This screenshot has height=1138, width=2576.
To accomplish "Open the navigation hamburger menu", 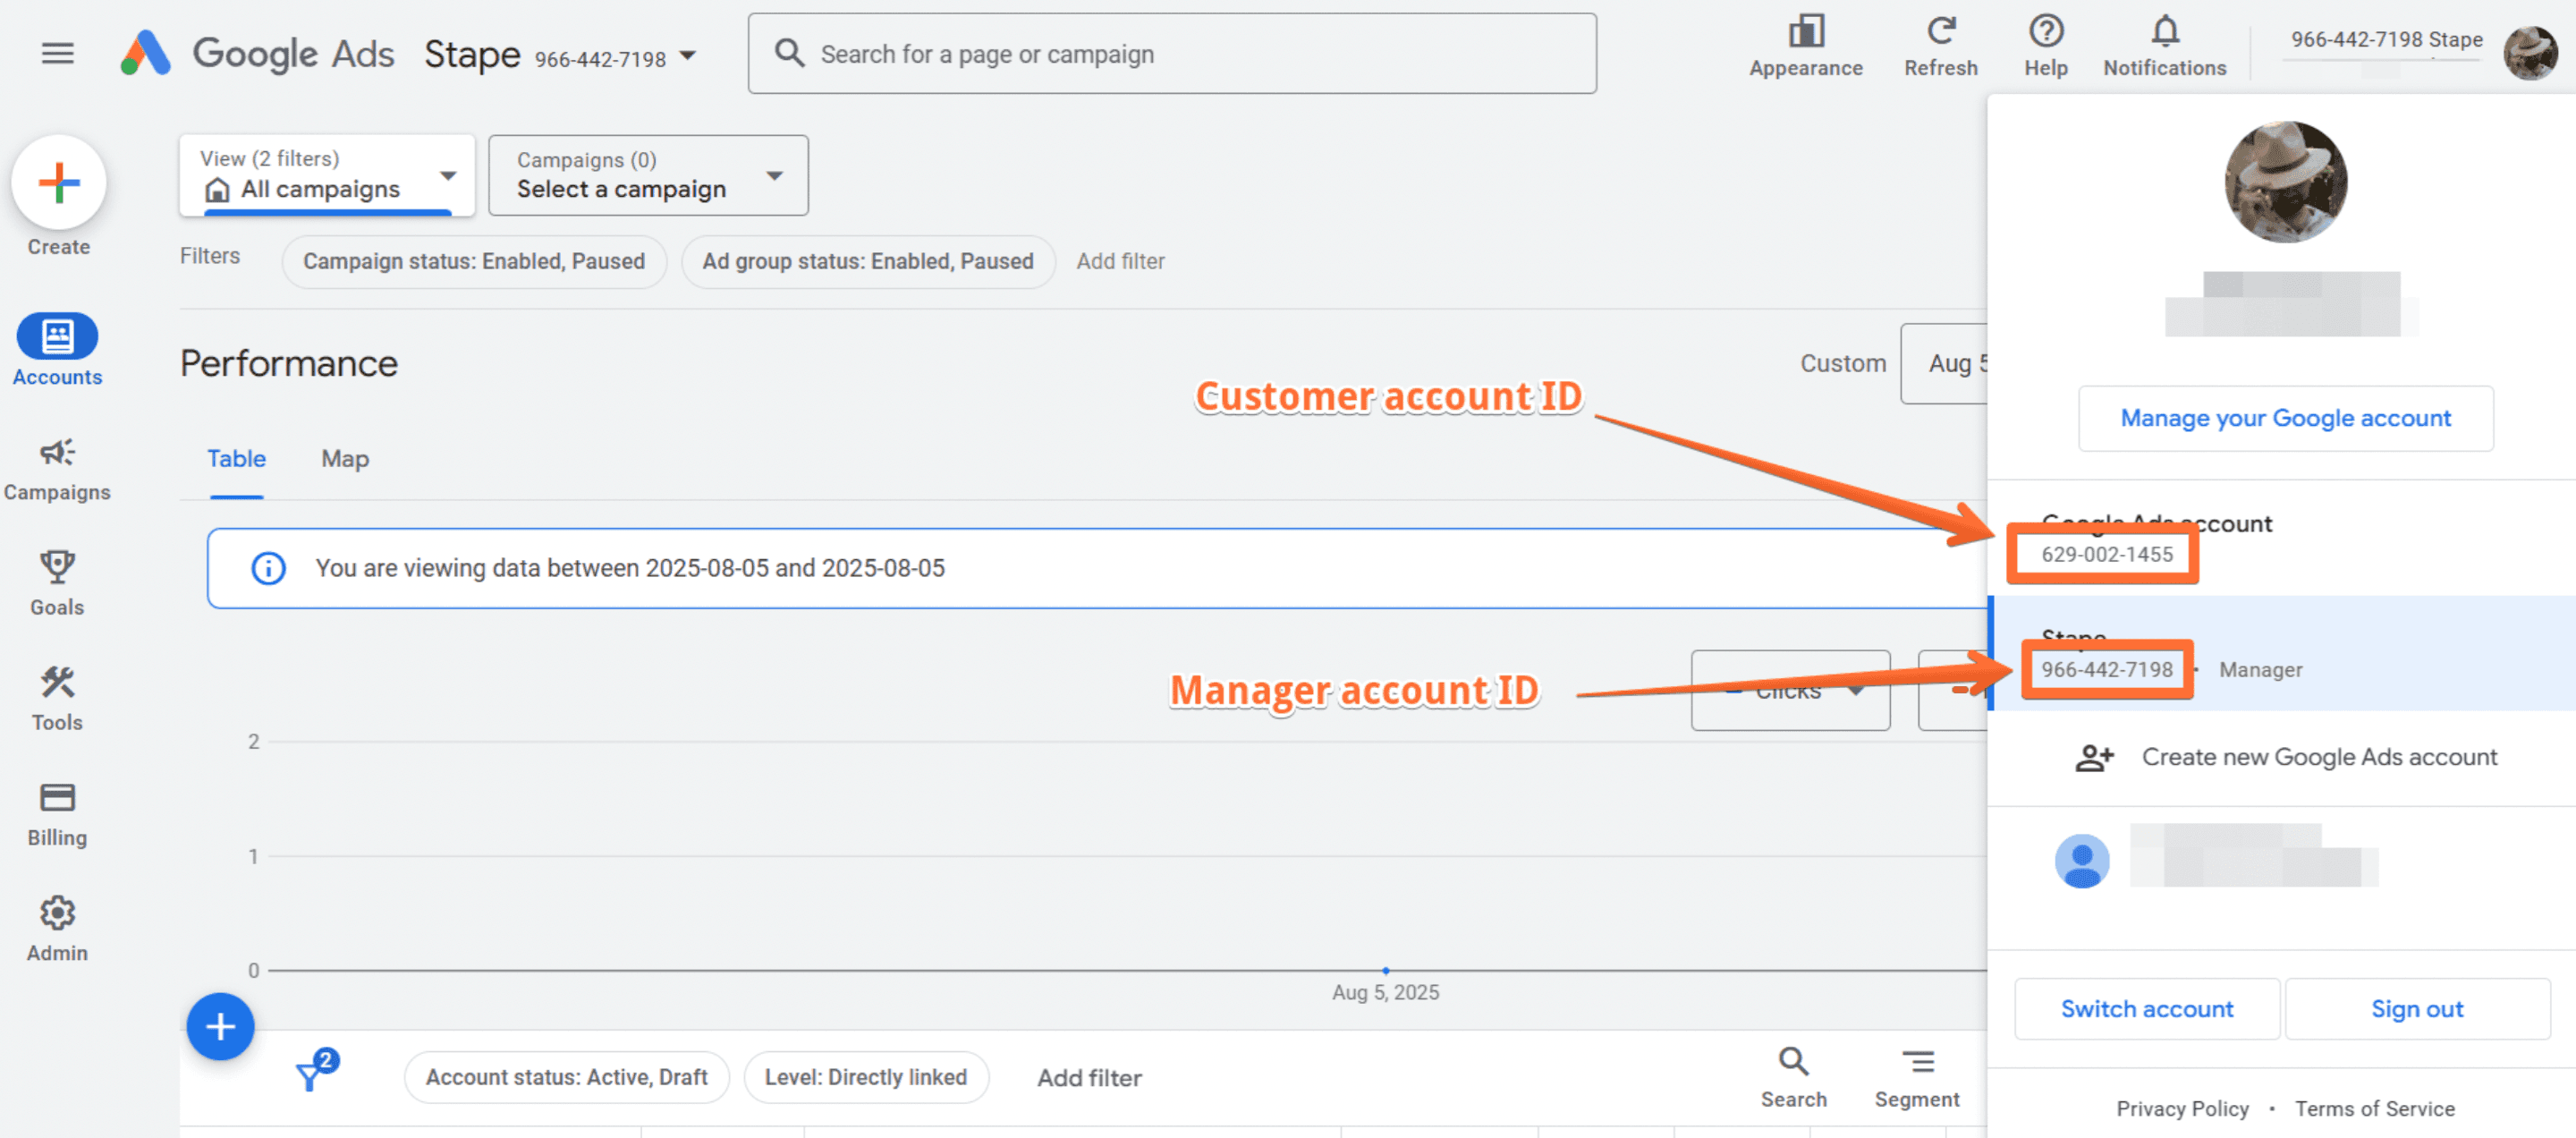I will (57, 53).
